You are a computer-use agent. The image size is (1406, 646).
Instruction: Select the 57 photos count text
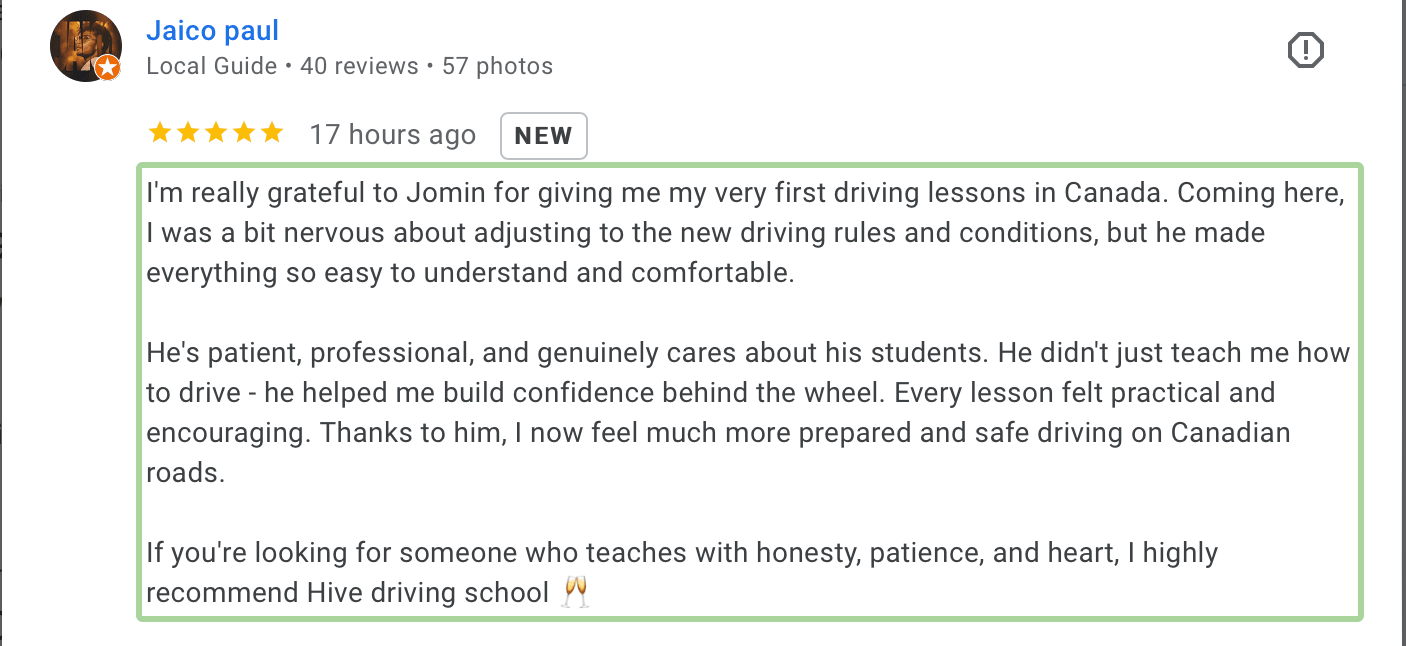click(497, 67)
